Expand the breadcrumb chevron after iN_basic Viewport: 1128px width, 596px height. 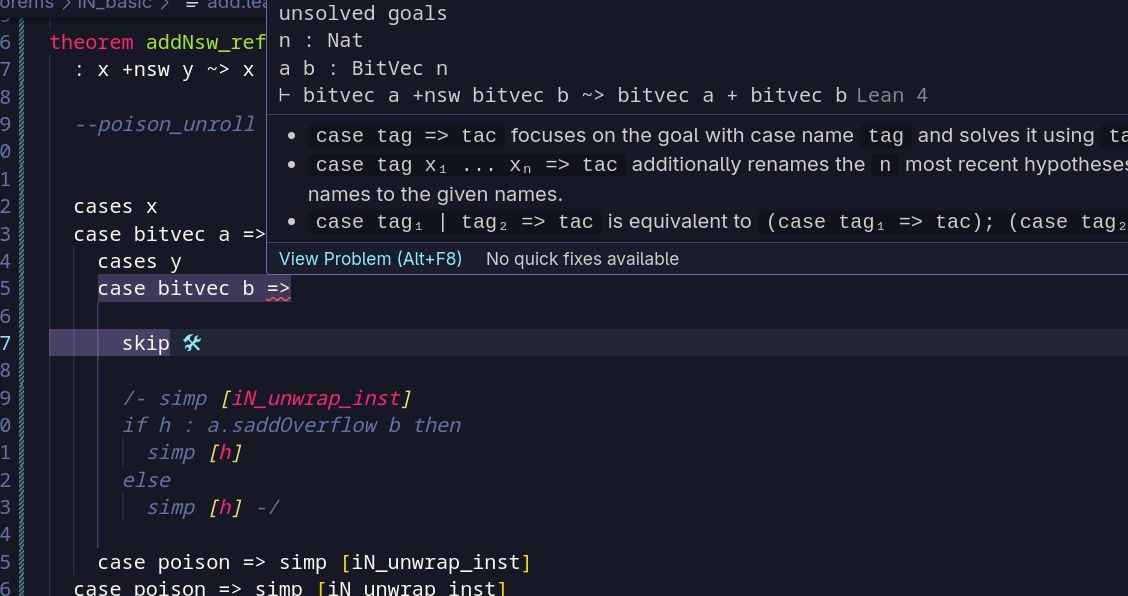166,5
